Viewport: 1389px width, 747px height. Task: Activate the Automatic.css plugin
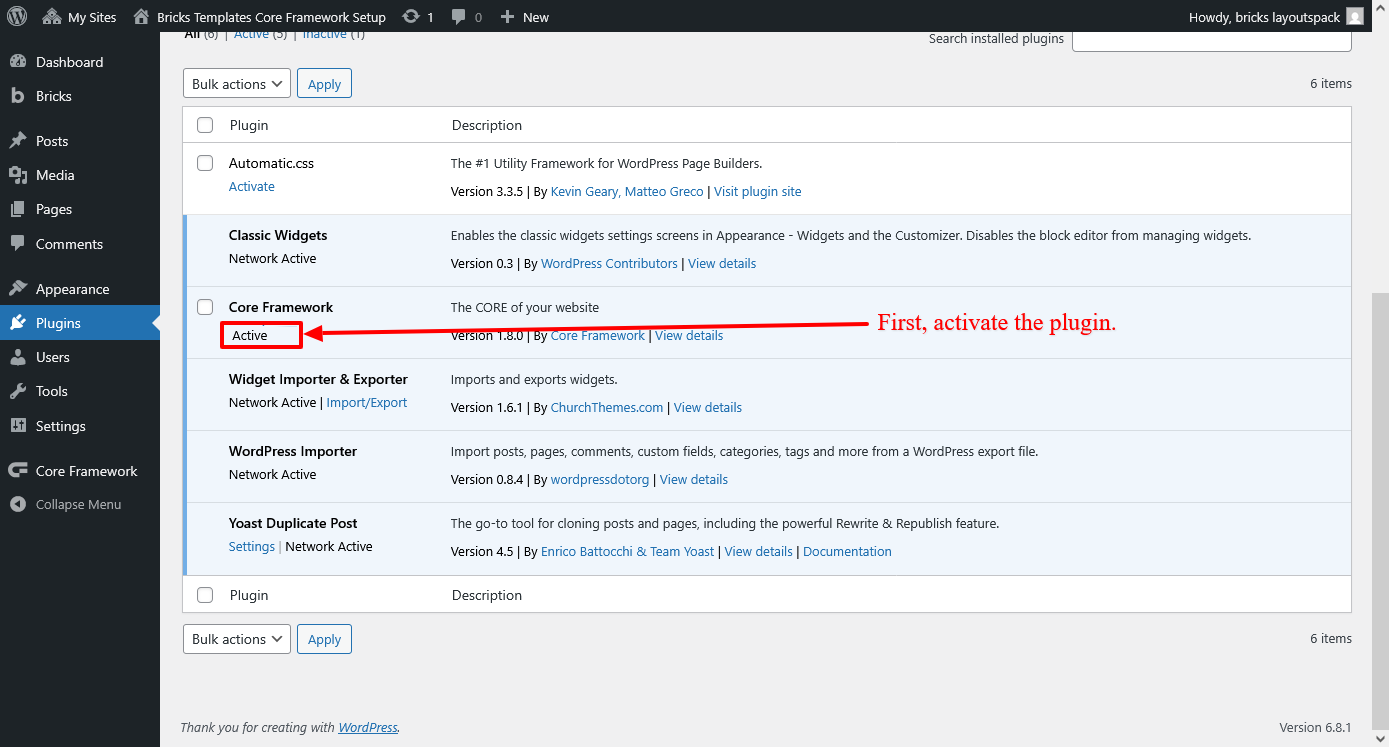coord(252,187)
